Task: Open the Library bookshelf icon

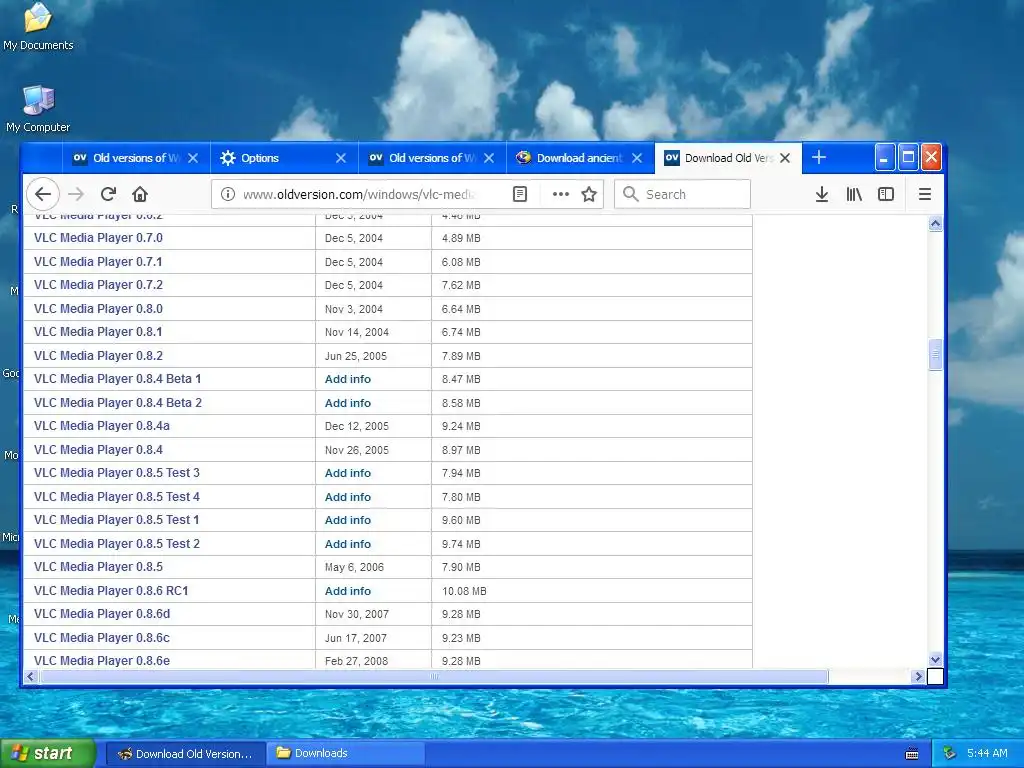Action: [x=854, y=194]
